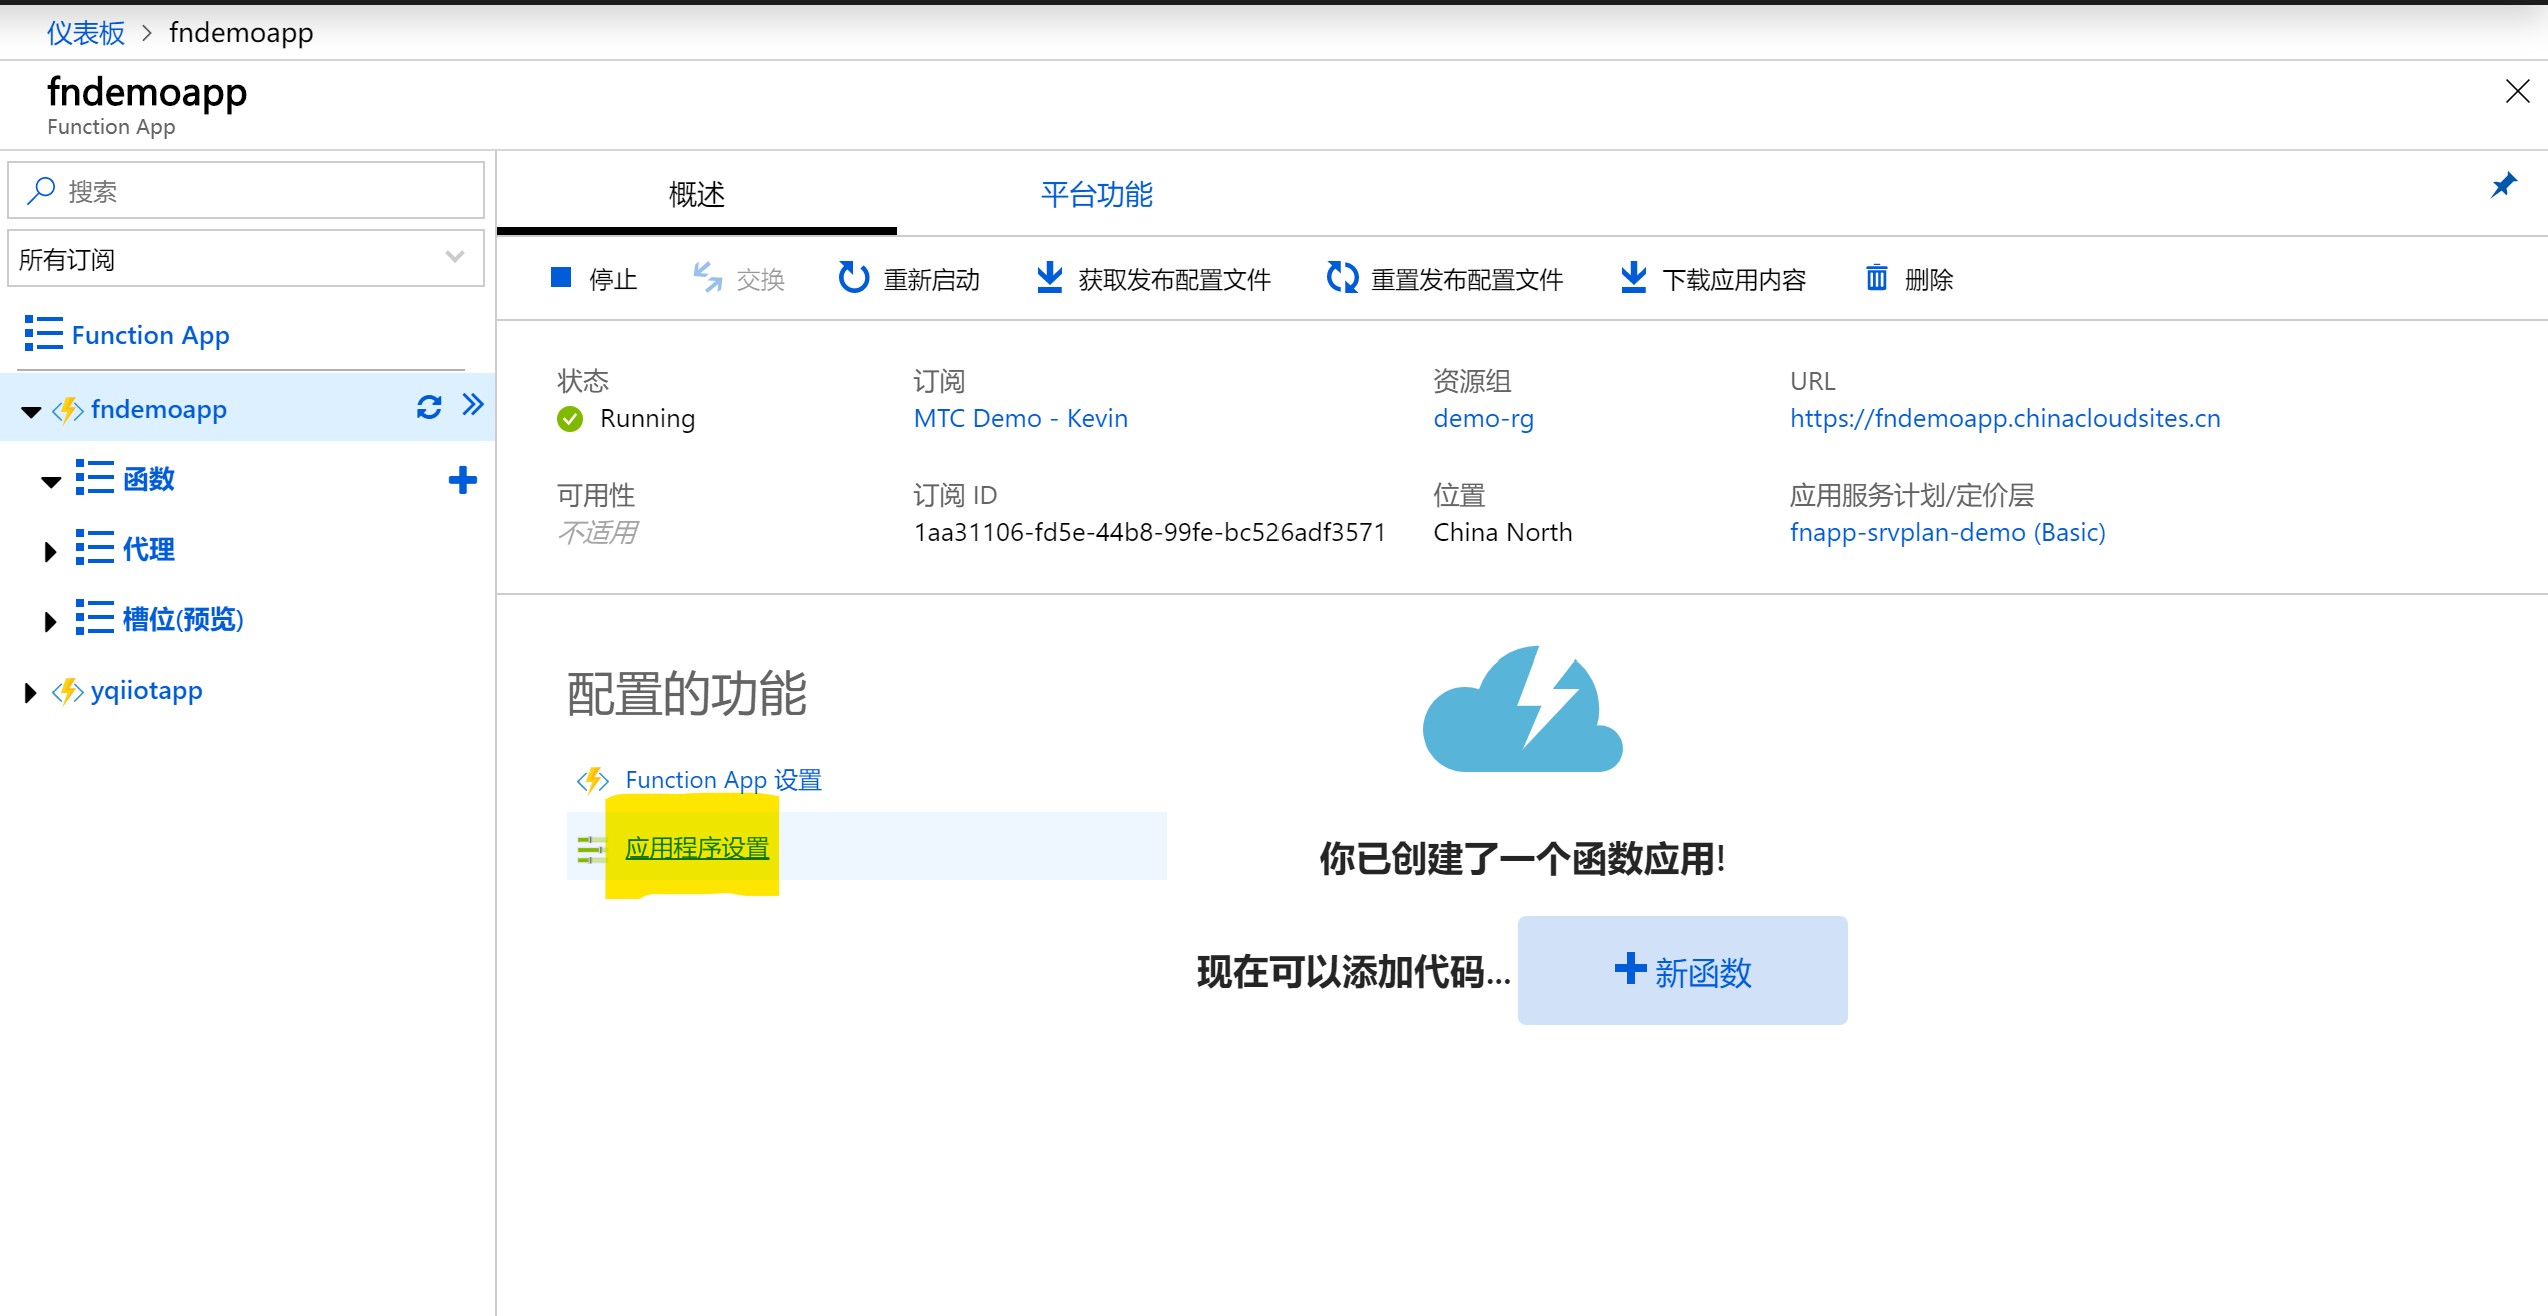The image size is (2548, 1316).
Task: Click the list icon next to 代理
Action: click(94, 548)
